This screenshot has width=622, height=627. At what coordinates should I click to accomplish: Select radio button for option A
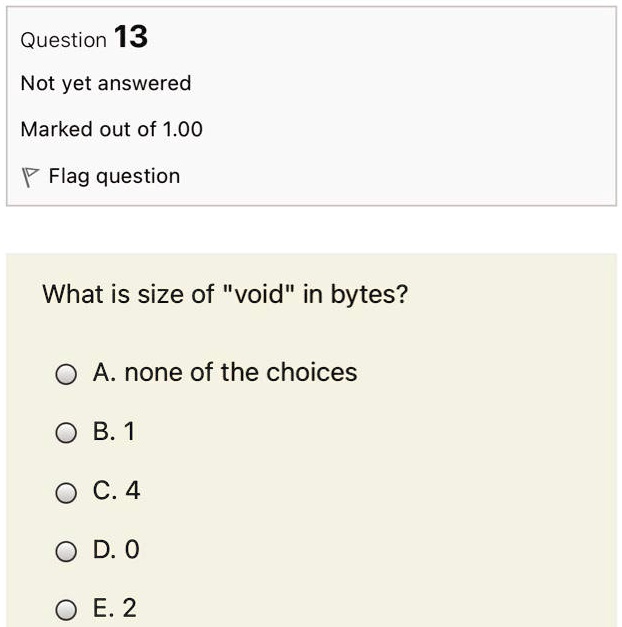[x=66, y=374]
